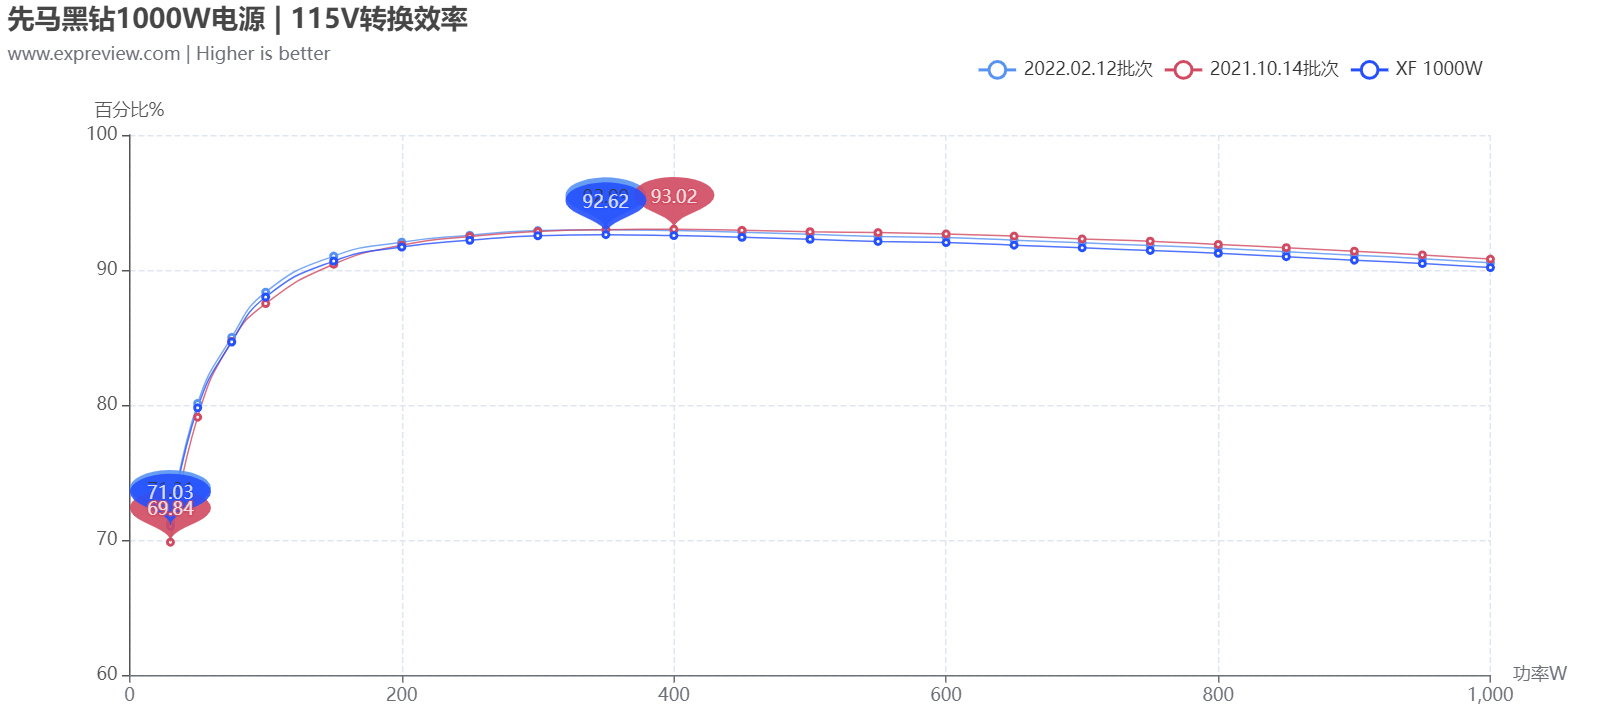Click the 功率W axis name
Viewport: 1620px width, 720px height.
click(1539, 674)
